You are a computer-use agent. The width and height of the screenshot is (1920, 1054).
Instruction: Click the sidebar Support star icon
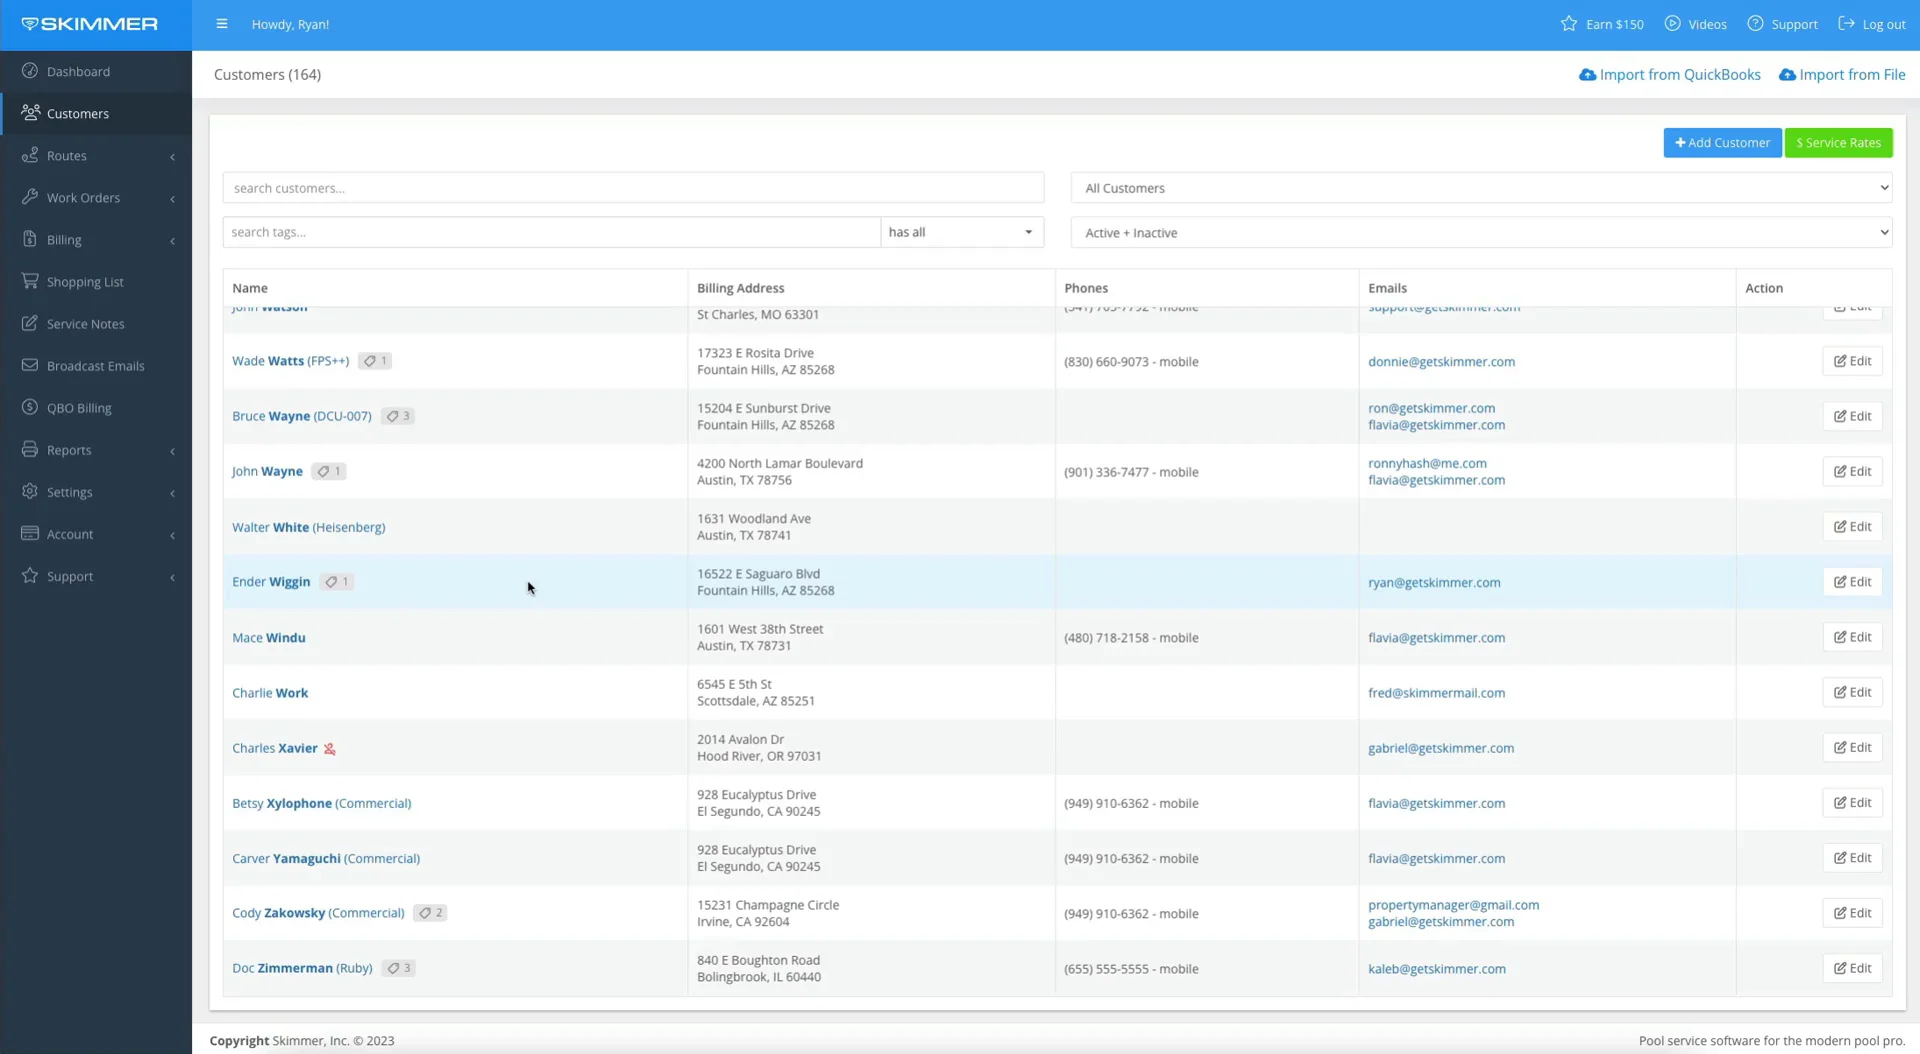(30, 575)
